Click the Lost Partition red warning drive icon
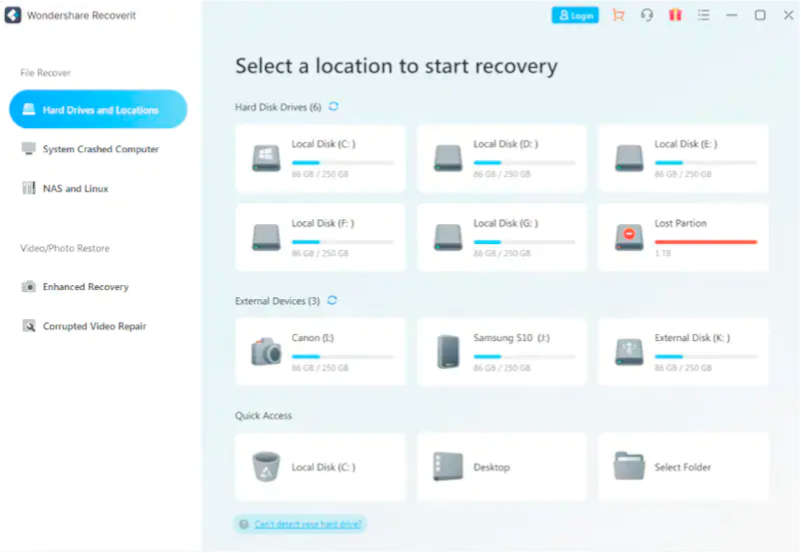This screenshot has height=553, width=801. pos(629,237)
